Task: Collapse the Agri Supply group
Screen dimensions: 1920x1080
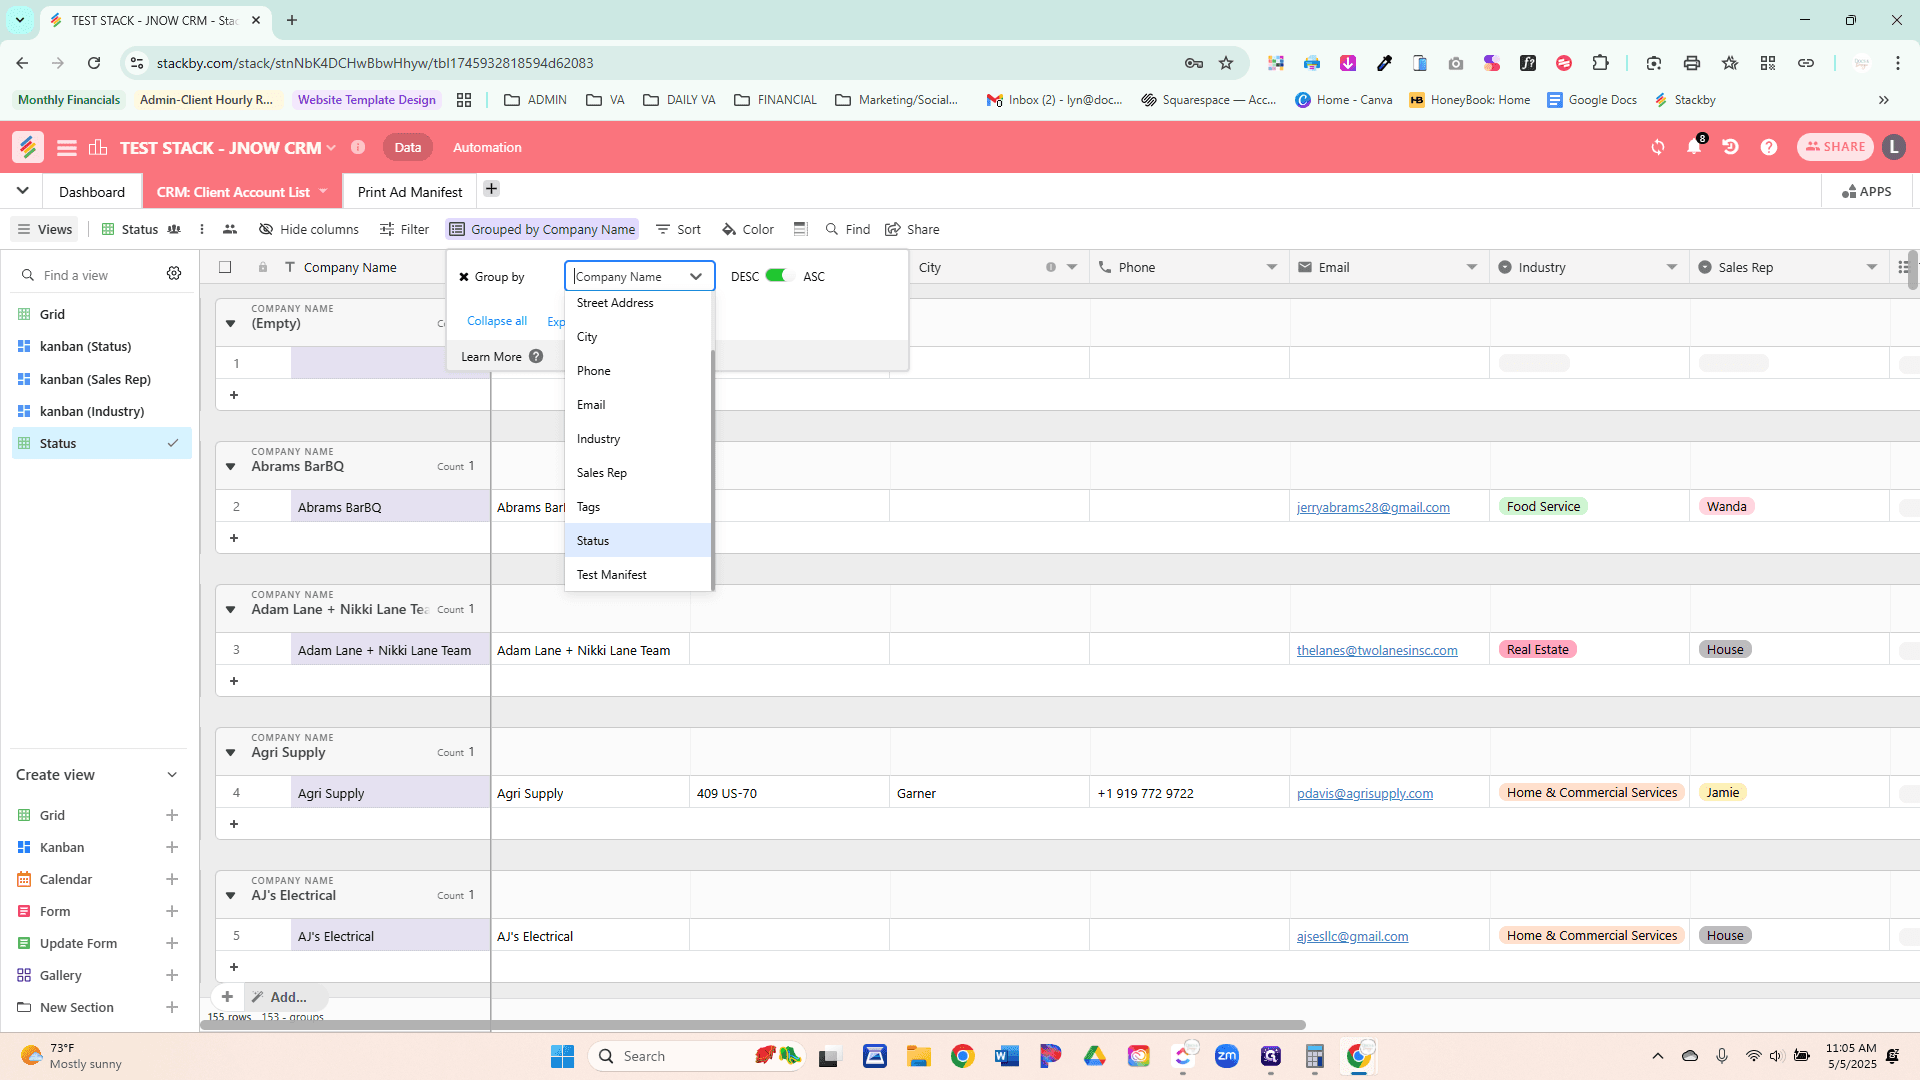Action: (x=231, y=752)
